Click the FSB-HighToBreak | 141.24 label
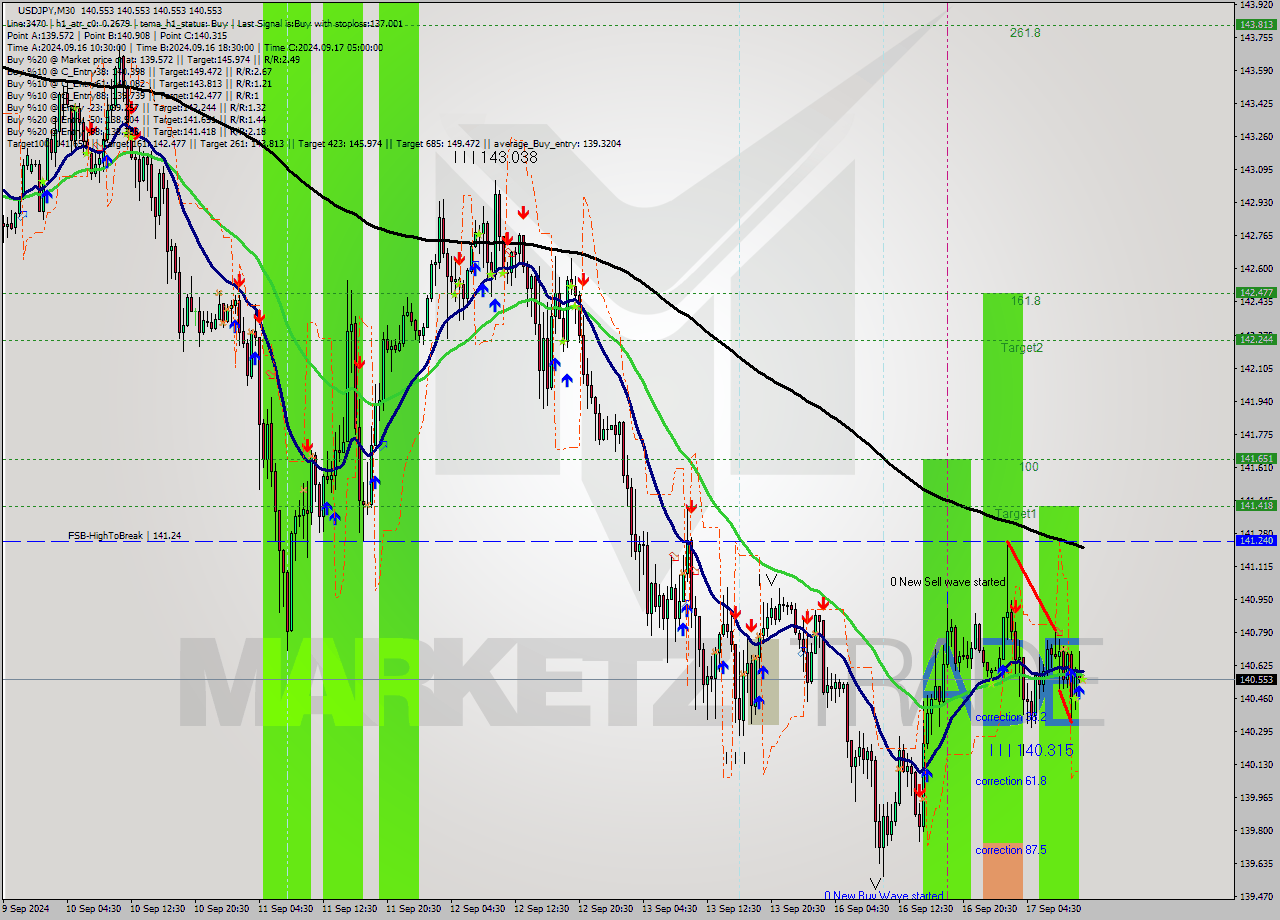1280x920 pixels. point(125,536)
